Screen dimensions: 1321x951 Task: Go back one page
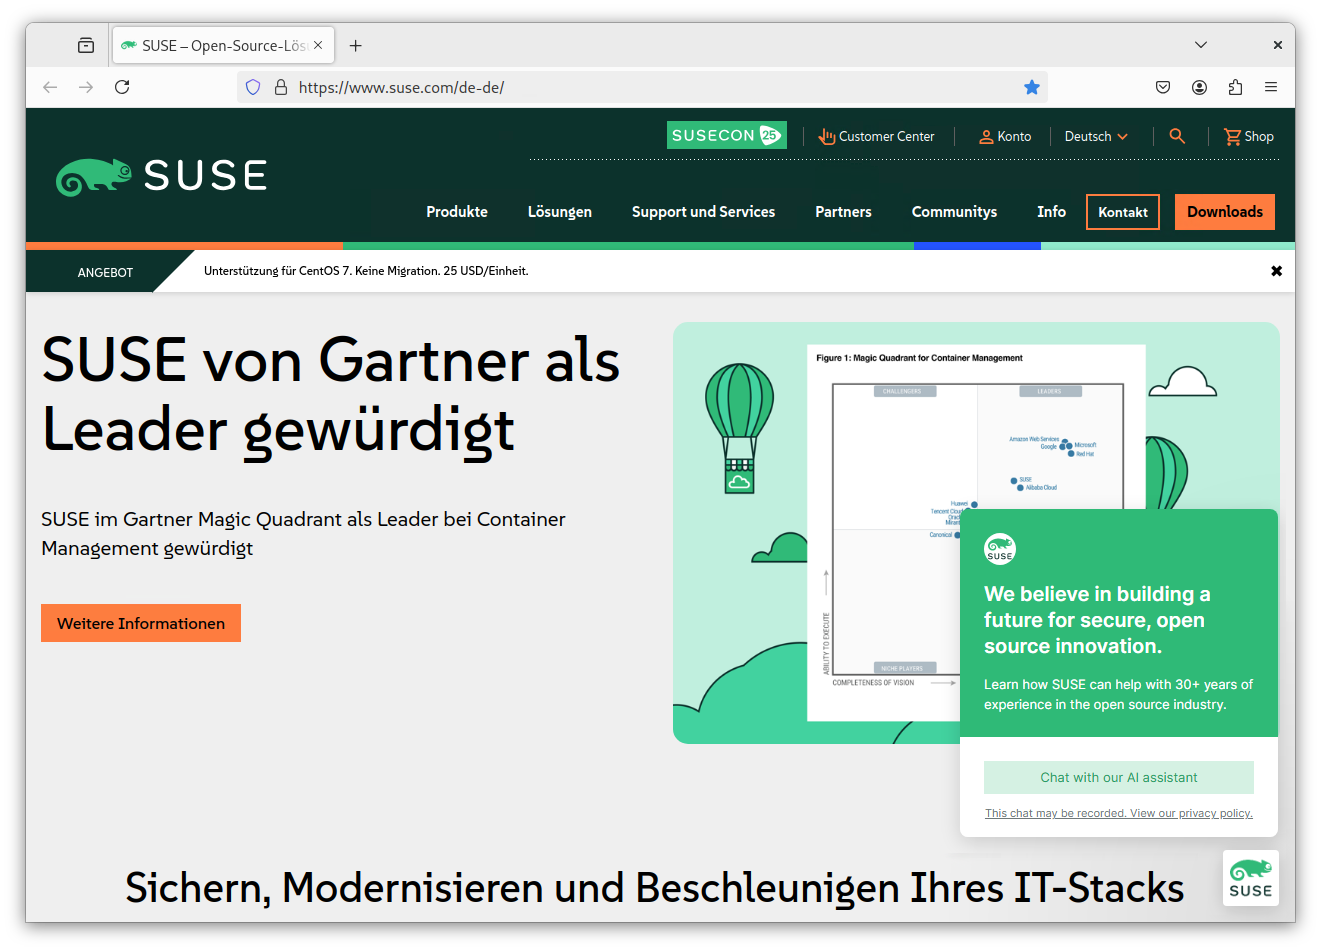(50, 87)
